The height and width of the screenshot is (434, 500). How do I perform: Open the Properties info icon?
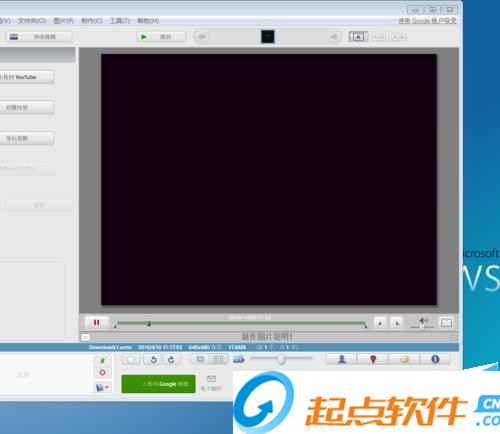coord(435,359)
